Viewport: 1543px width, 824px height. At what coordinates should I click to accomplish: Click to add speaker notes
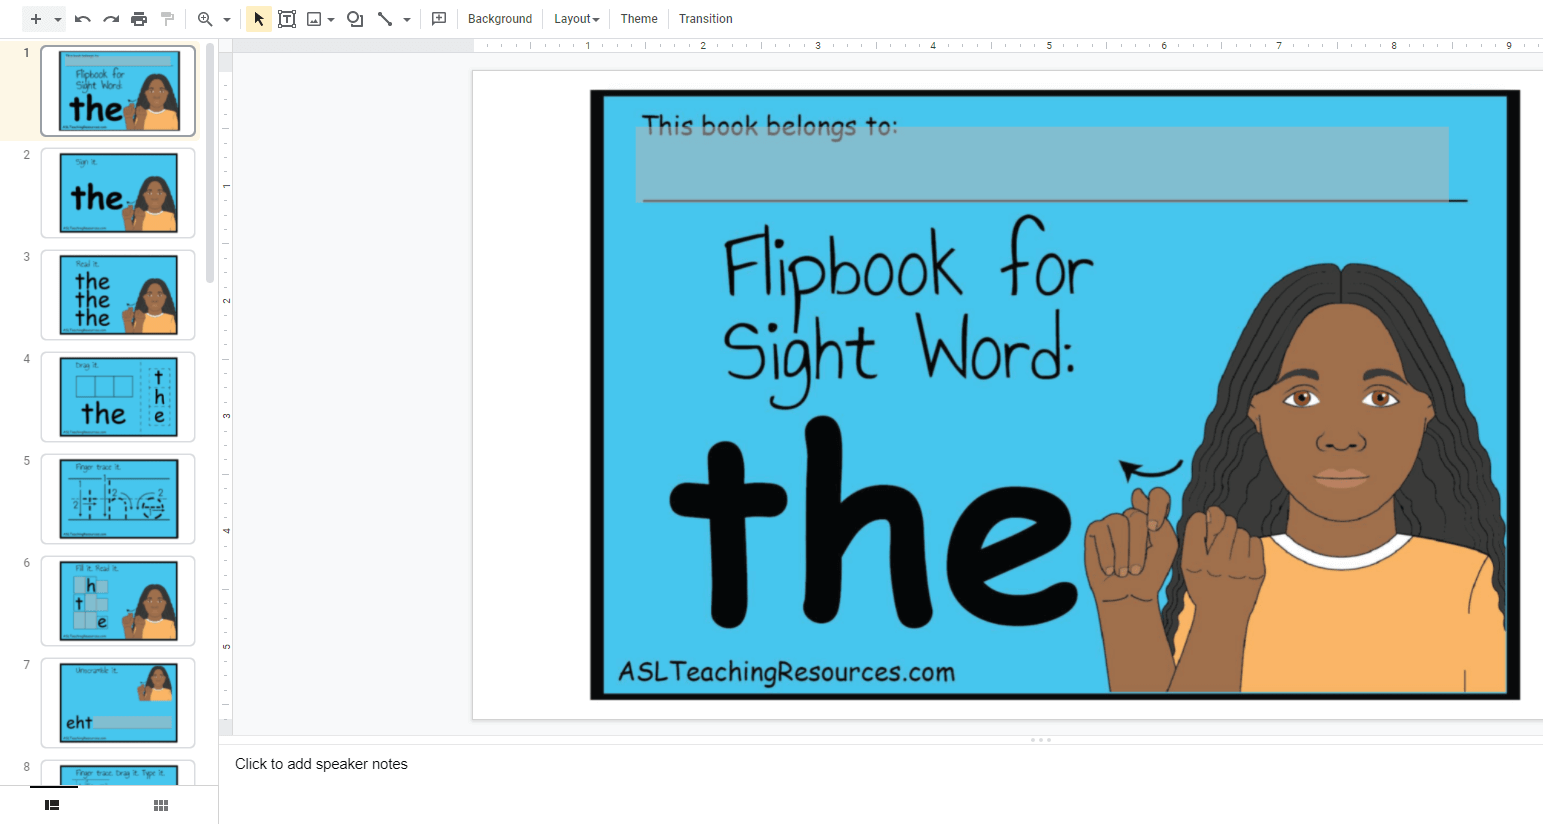[321, 764]
